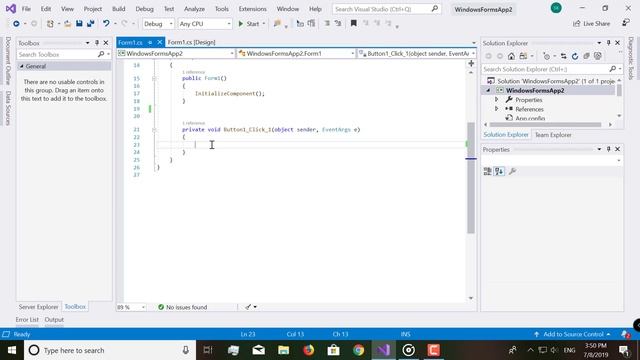
Task: Open the File menu
Action: coord(26,9)
